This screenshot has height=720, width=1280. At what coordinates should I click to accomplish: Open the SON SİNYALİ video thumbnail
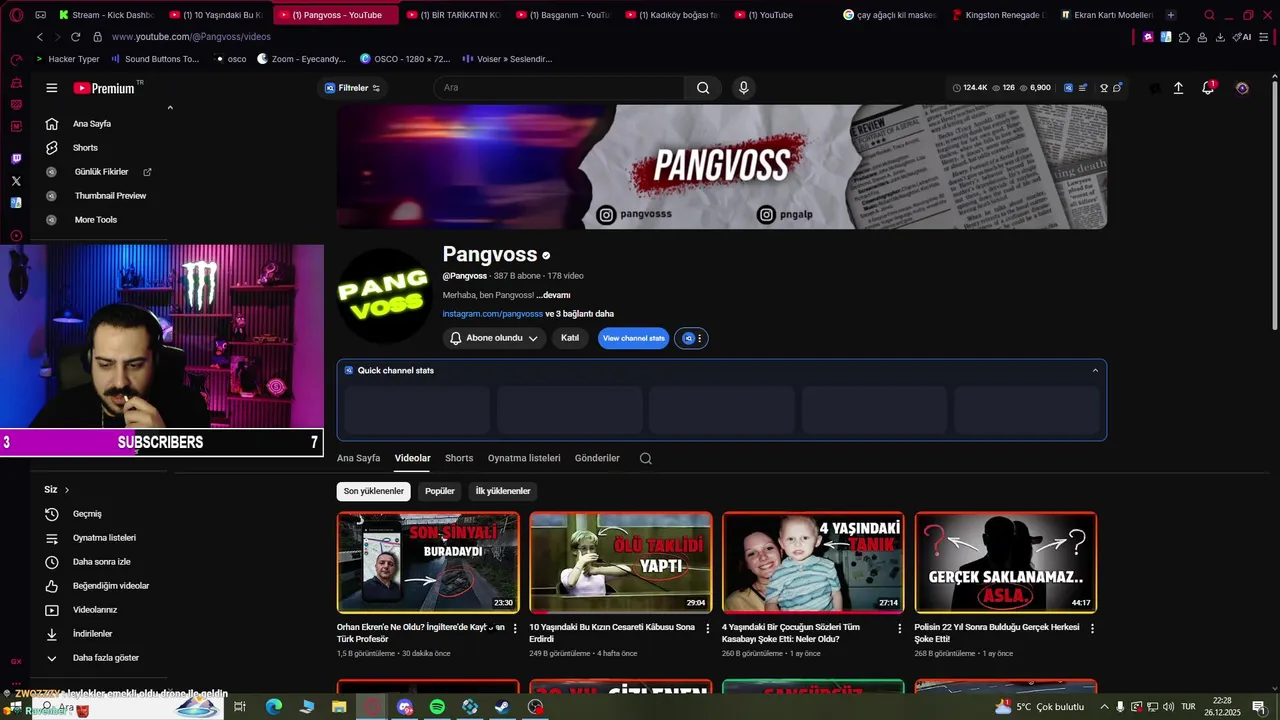[428, 562]
